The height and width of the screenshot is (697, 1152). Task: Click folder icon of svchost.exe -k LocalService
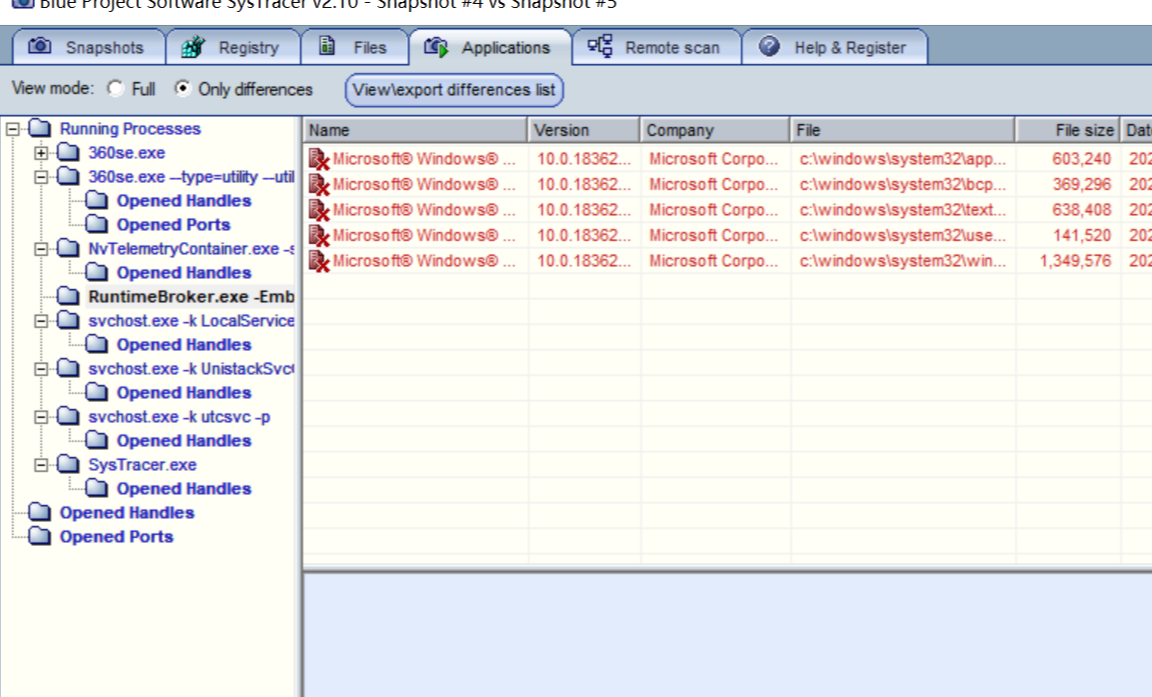click(x=68, y=320)
